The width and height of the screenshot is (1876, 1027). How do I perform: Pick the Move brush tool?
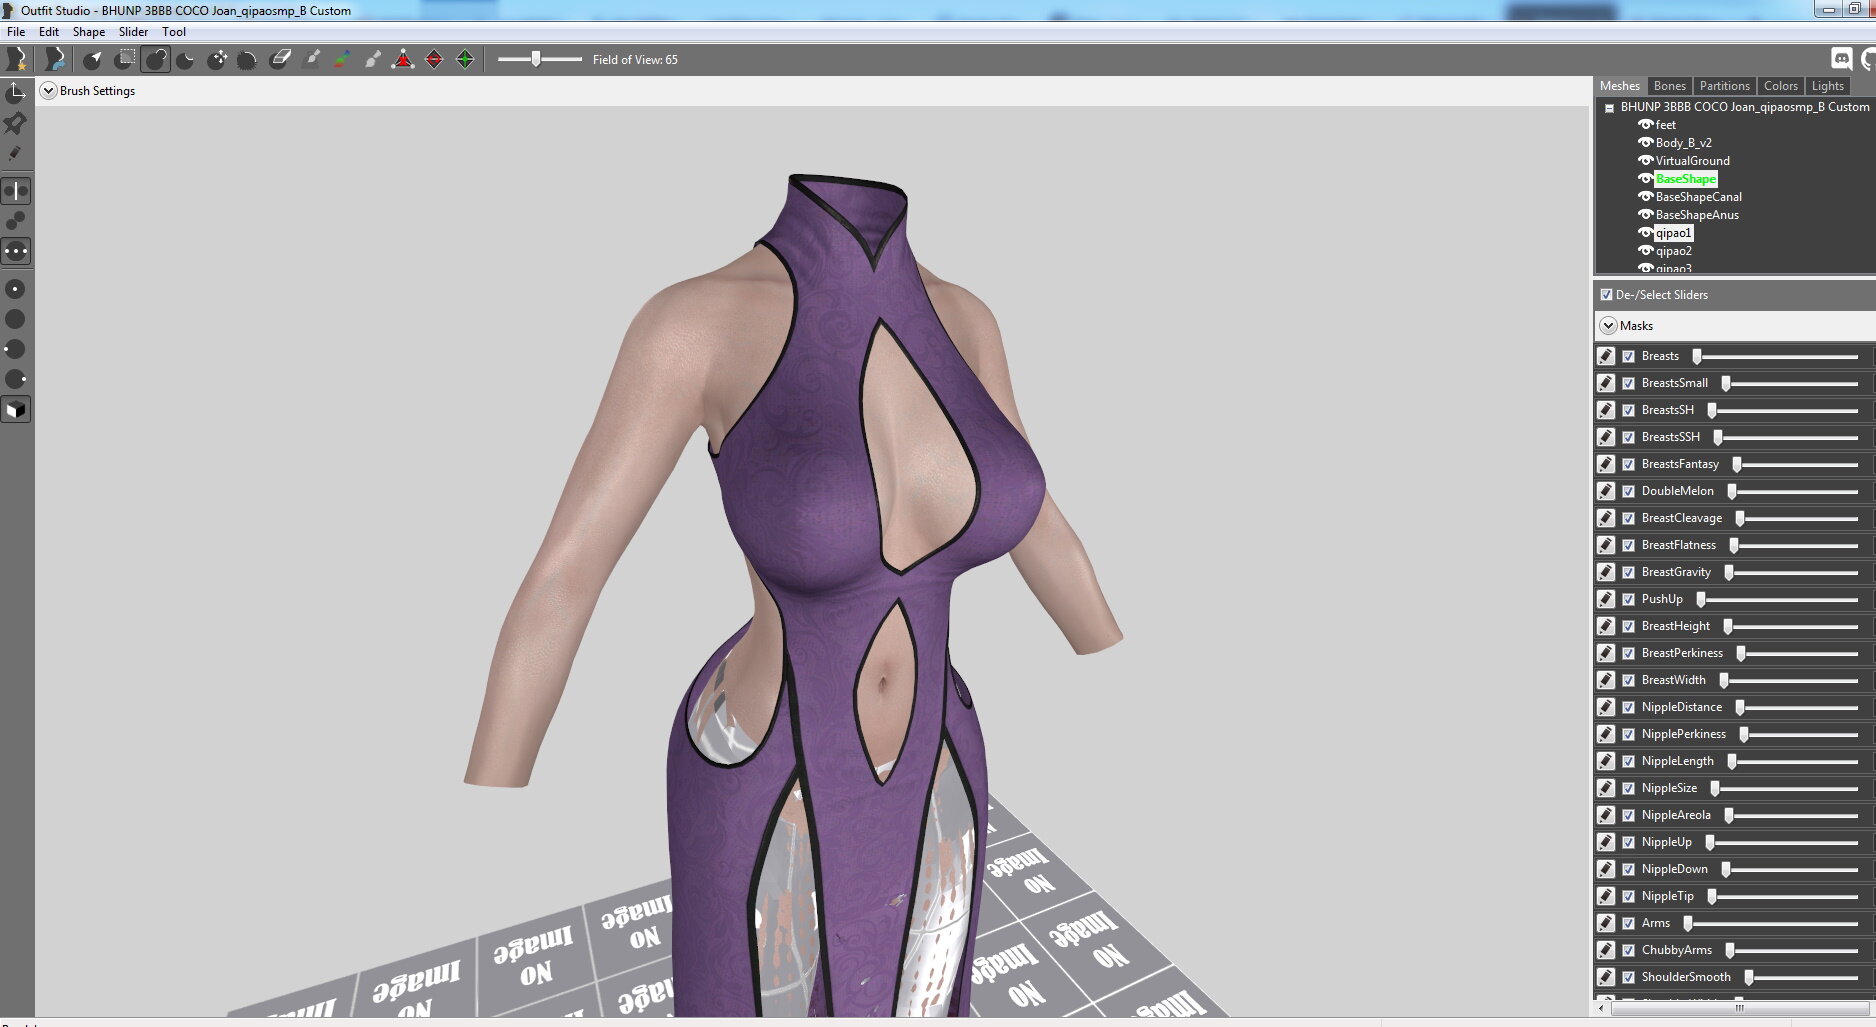click(x=217, y=60)
